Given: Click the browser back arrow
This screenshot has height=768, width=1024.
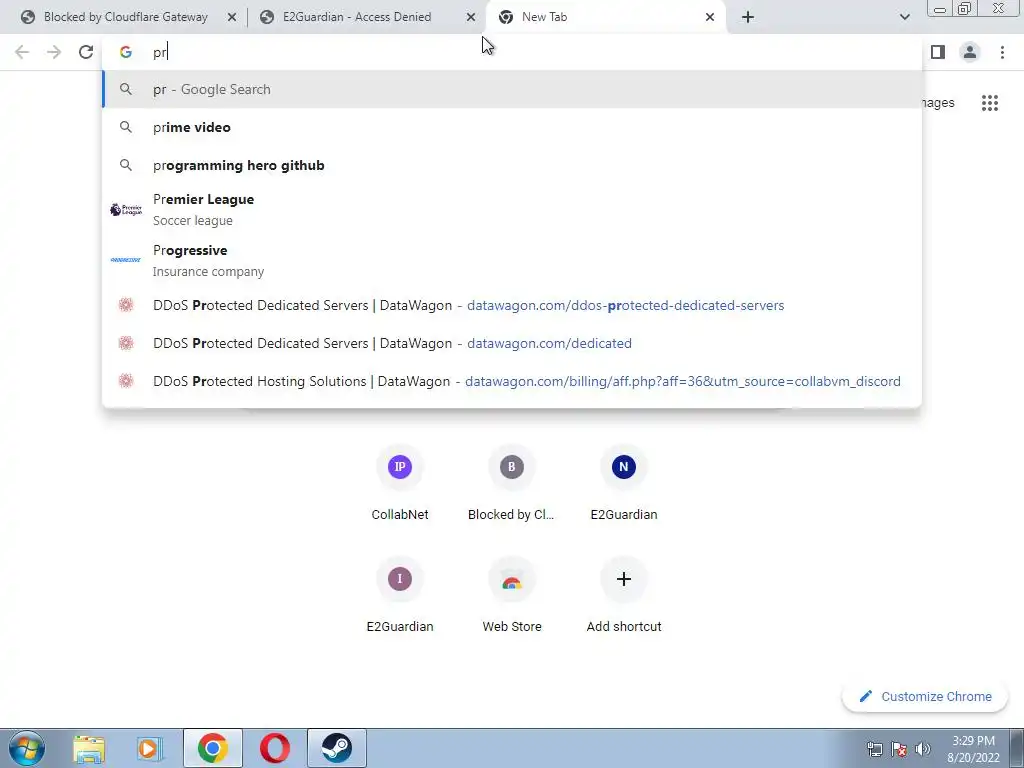Looking at the screenshot, I should pos(22,52).
